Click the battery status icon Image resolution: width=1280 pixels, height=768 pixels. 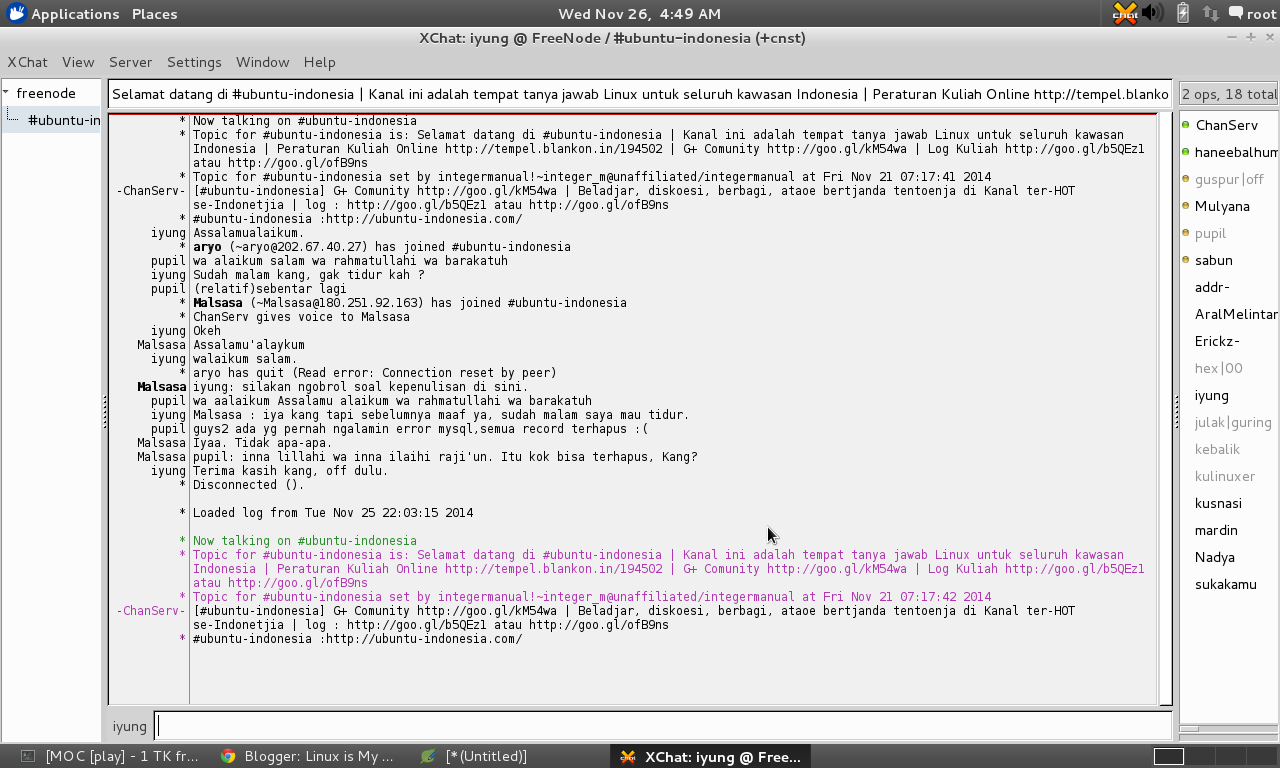(1183, 13)
